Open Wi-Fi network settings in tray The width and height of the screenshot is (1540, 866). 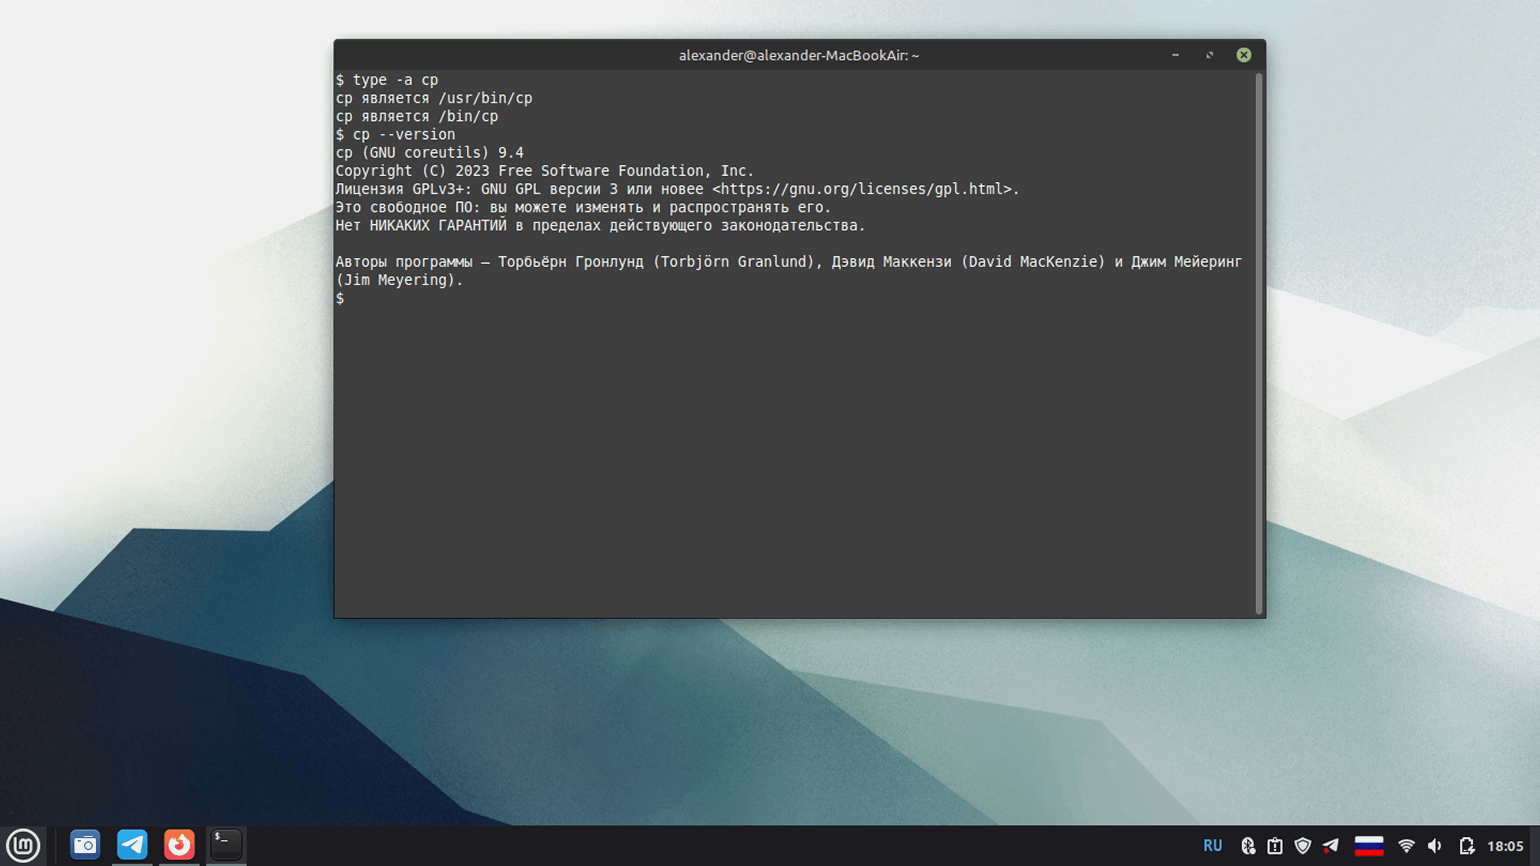1406,846
